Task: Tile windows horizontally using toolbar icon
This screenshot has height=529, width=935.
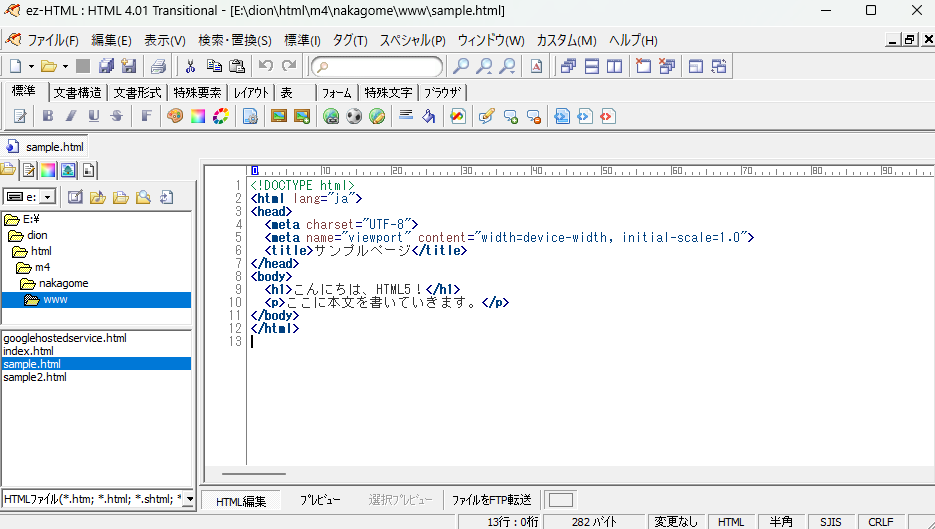Action: 592,66
